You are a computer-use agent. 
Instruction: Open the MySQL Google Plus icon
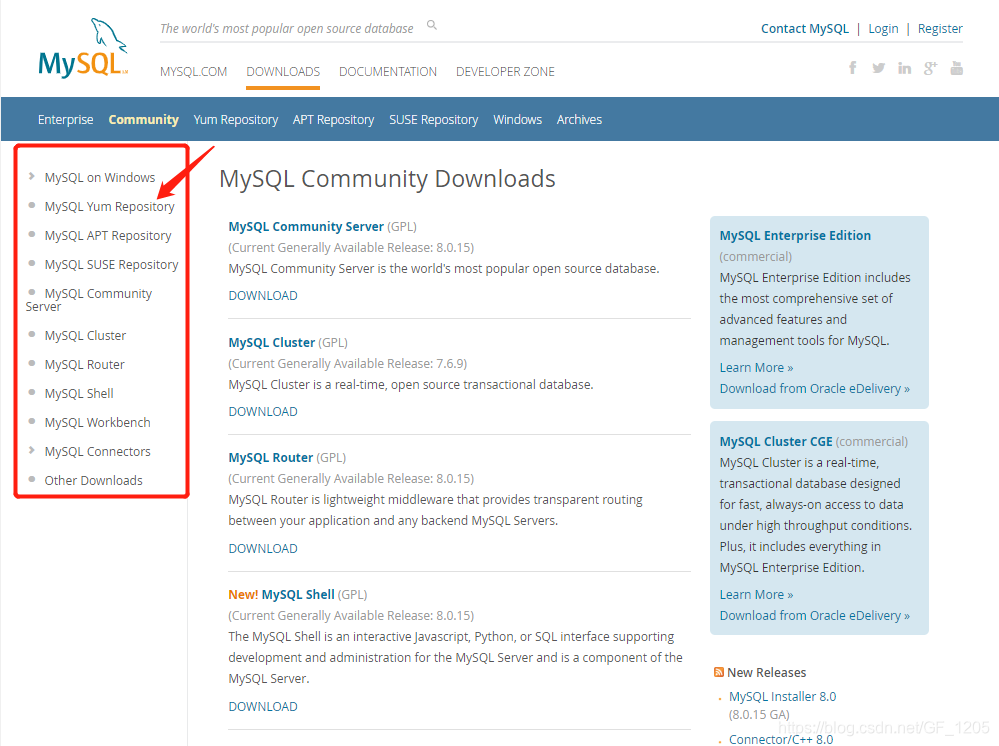click(931, 68)
